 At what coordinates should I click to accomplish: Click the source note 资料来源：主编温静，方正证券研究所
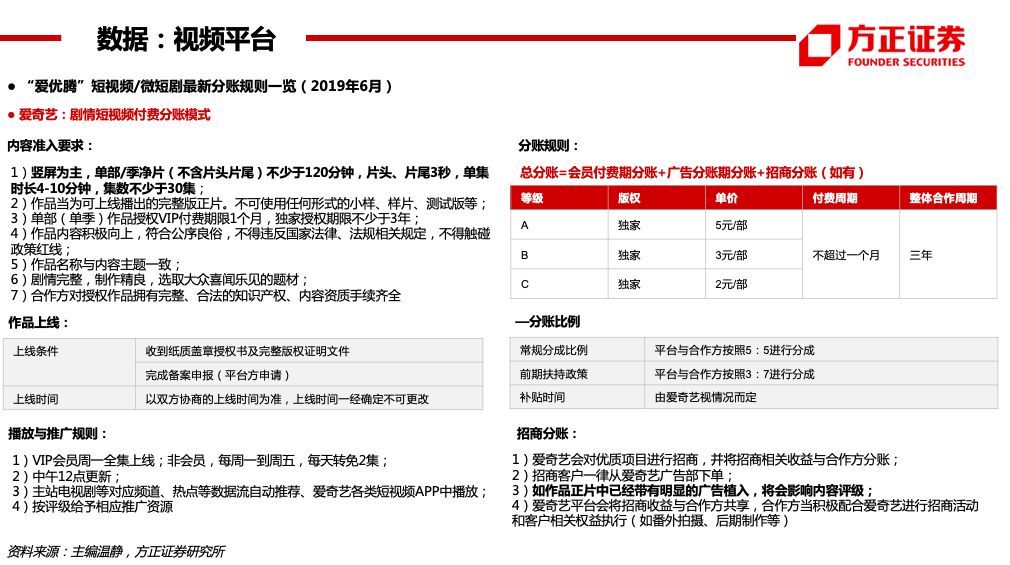coord(116,551)
